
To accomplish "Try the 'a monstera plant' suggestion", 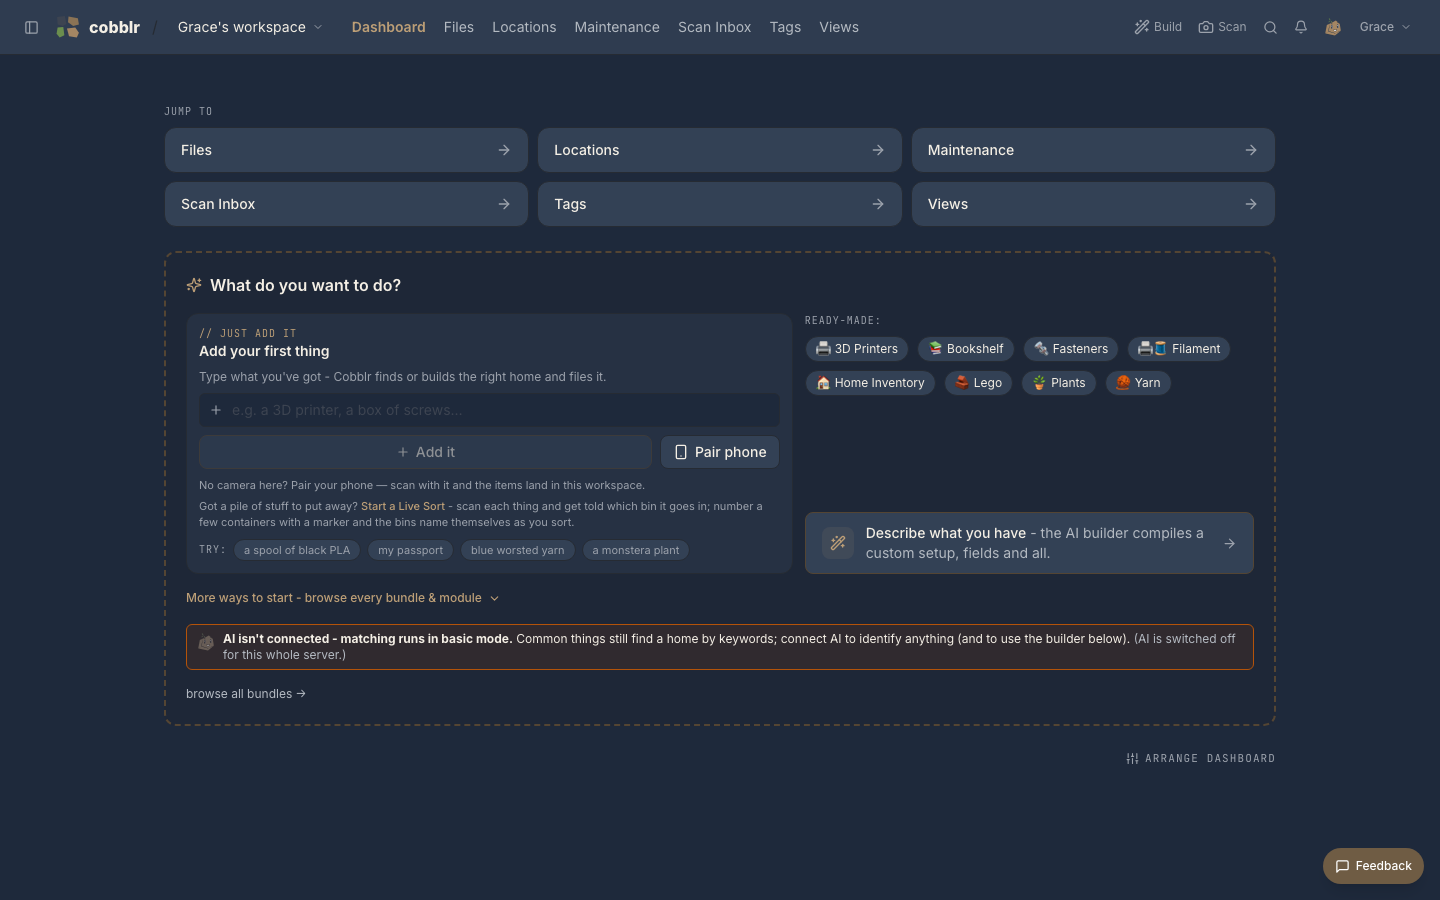I will click(635, 550).
